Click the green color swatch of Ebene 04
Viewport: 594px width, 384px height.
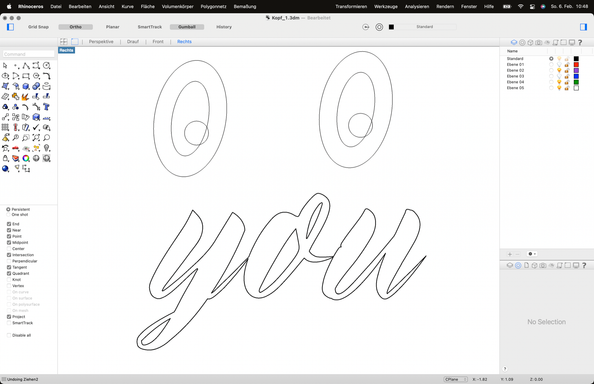576,82
